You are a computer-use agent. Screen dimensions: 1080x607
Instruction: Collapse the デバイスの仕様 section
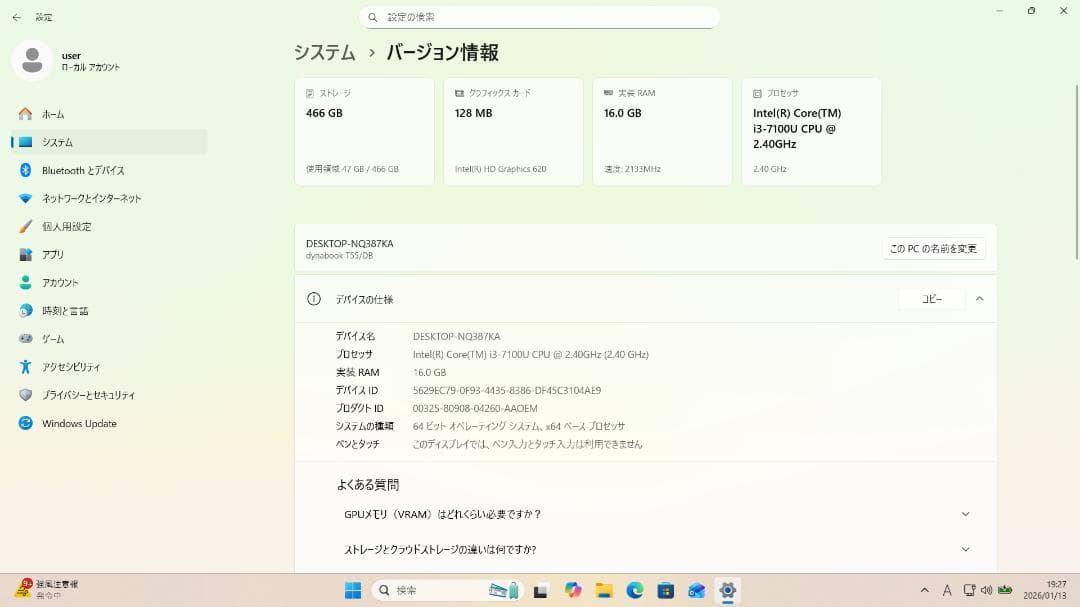pyautogui.click(x=979, y=298)
